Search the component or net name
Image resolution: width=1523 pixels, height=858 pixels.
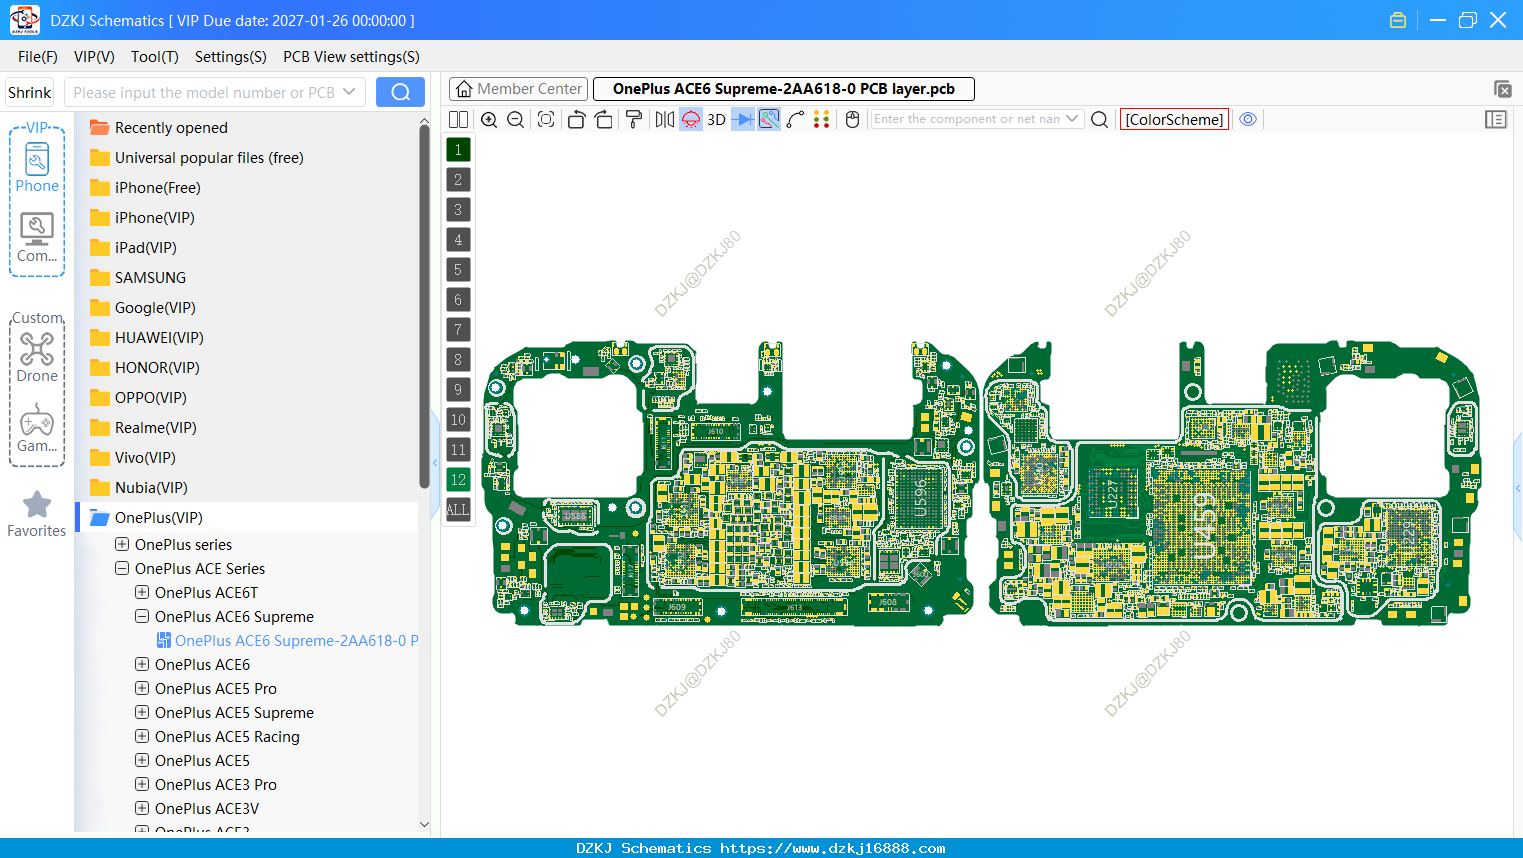tap(1099, 119)
